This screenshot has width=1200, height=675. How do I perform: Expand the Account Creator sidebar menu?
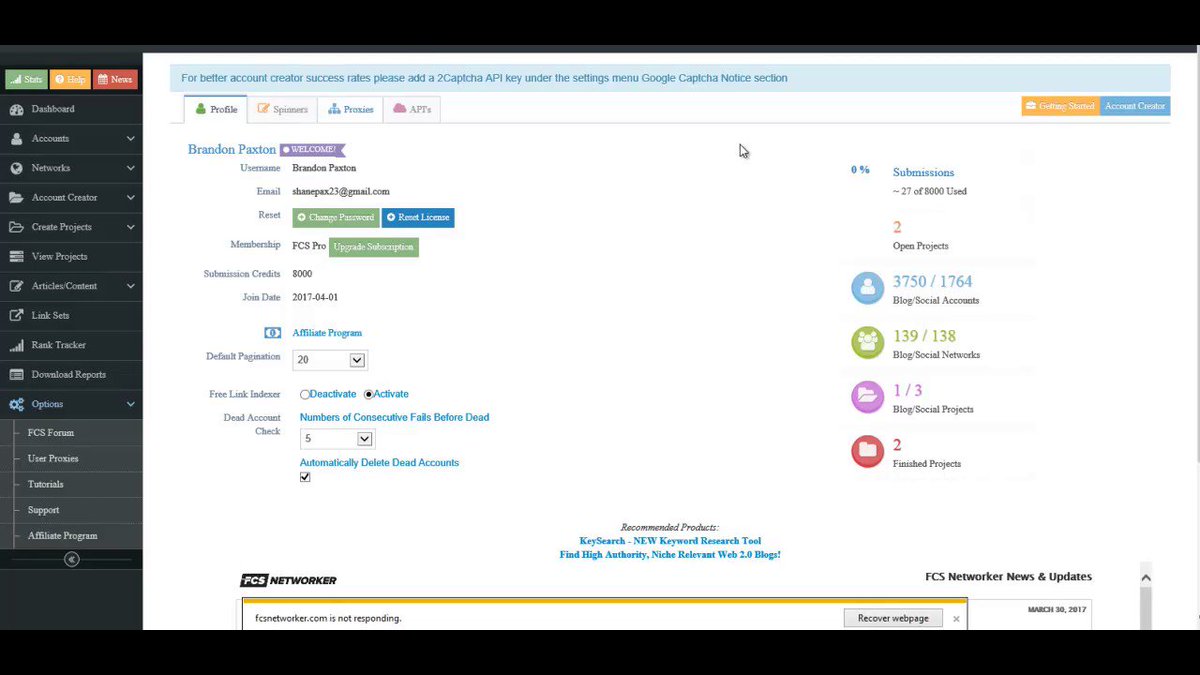tap(130, 198)
